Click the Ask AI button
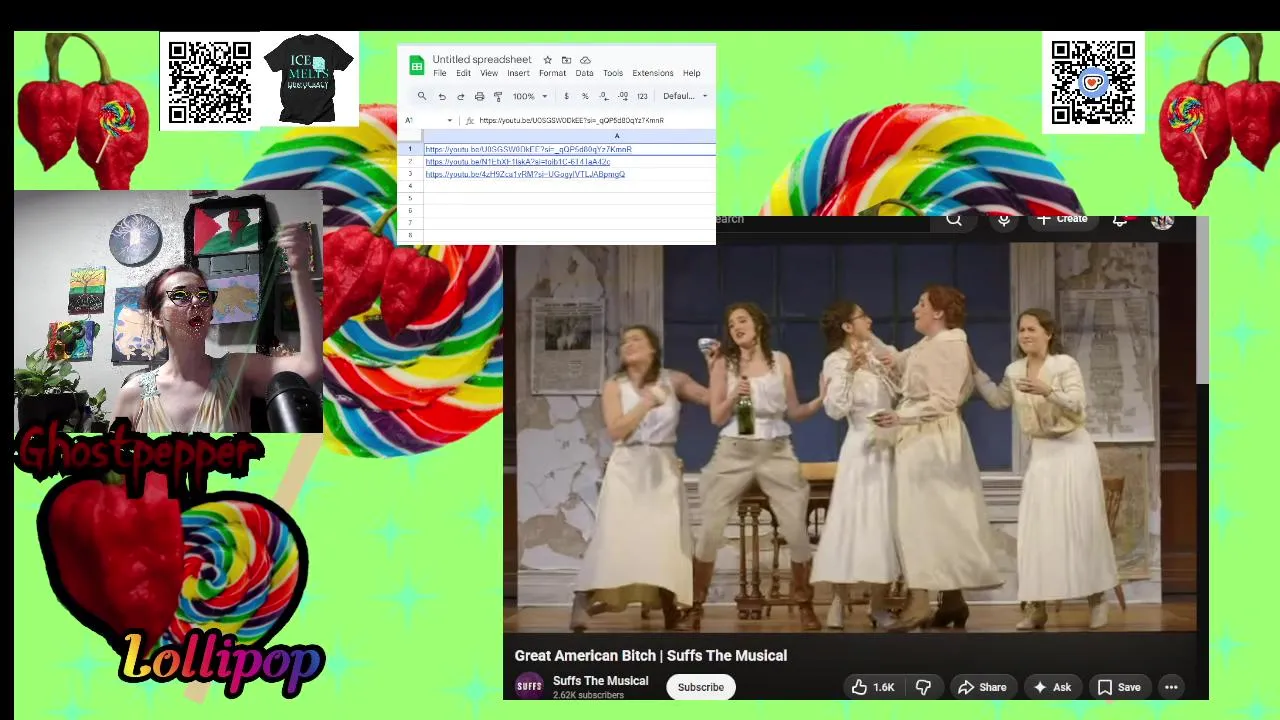Image resolution: width=1280 pixels, height=720 pixels. [x=1052, y=687]
